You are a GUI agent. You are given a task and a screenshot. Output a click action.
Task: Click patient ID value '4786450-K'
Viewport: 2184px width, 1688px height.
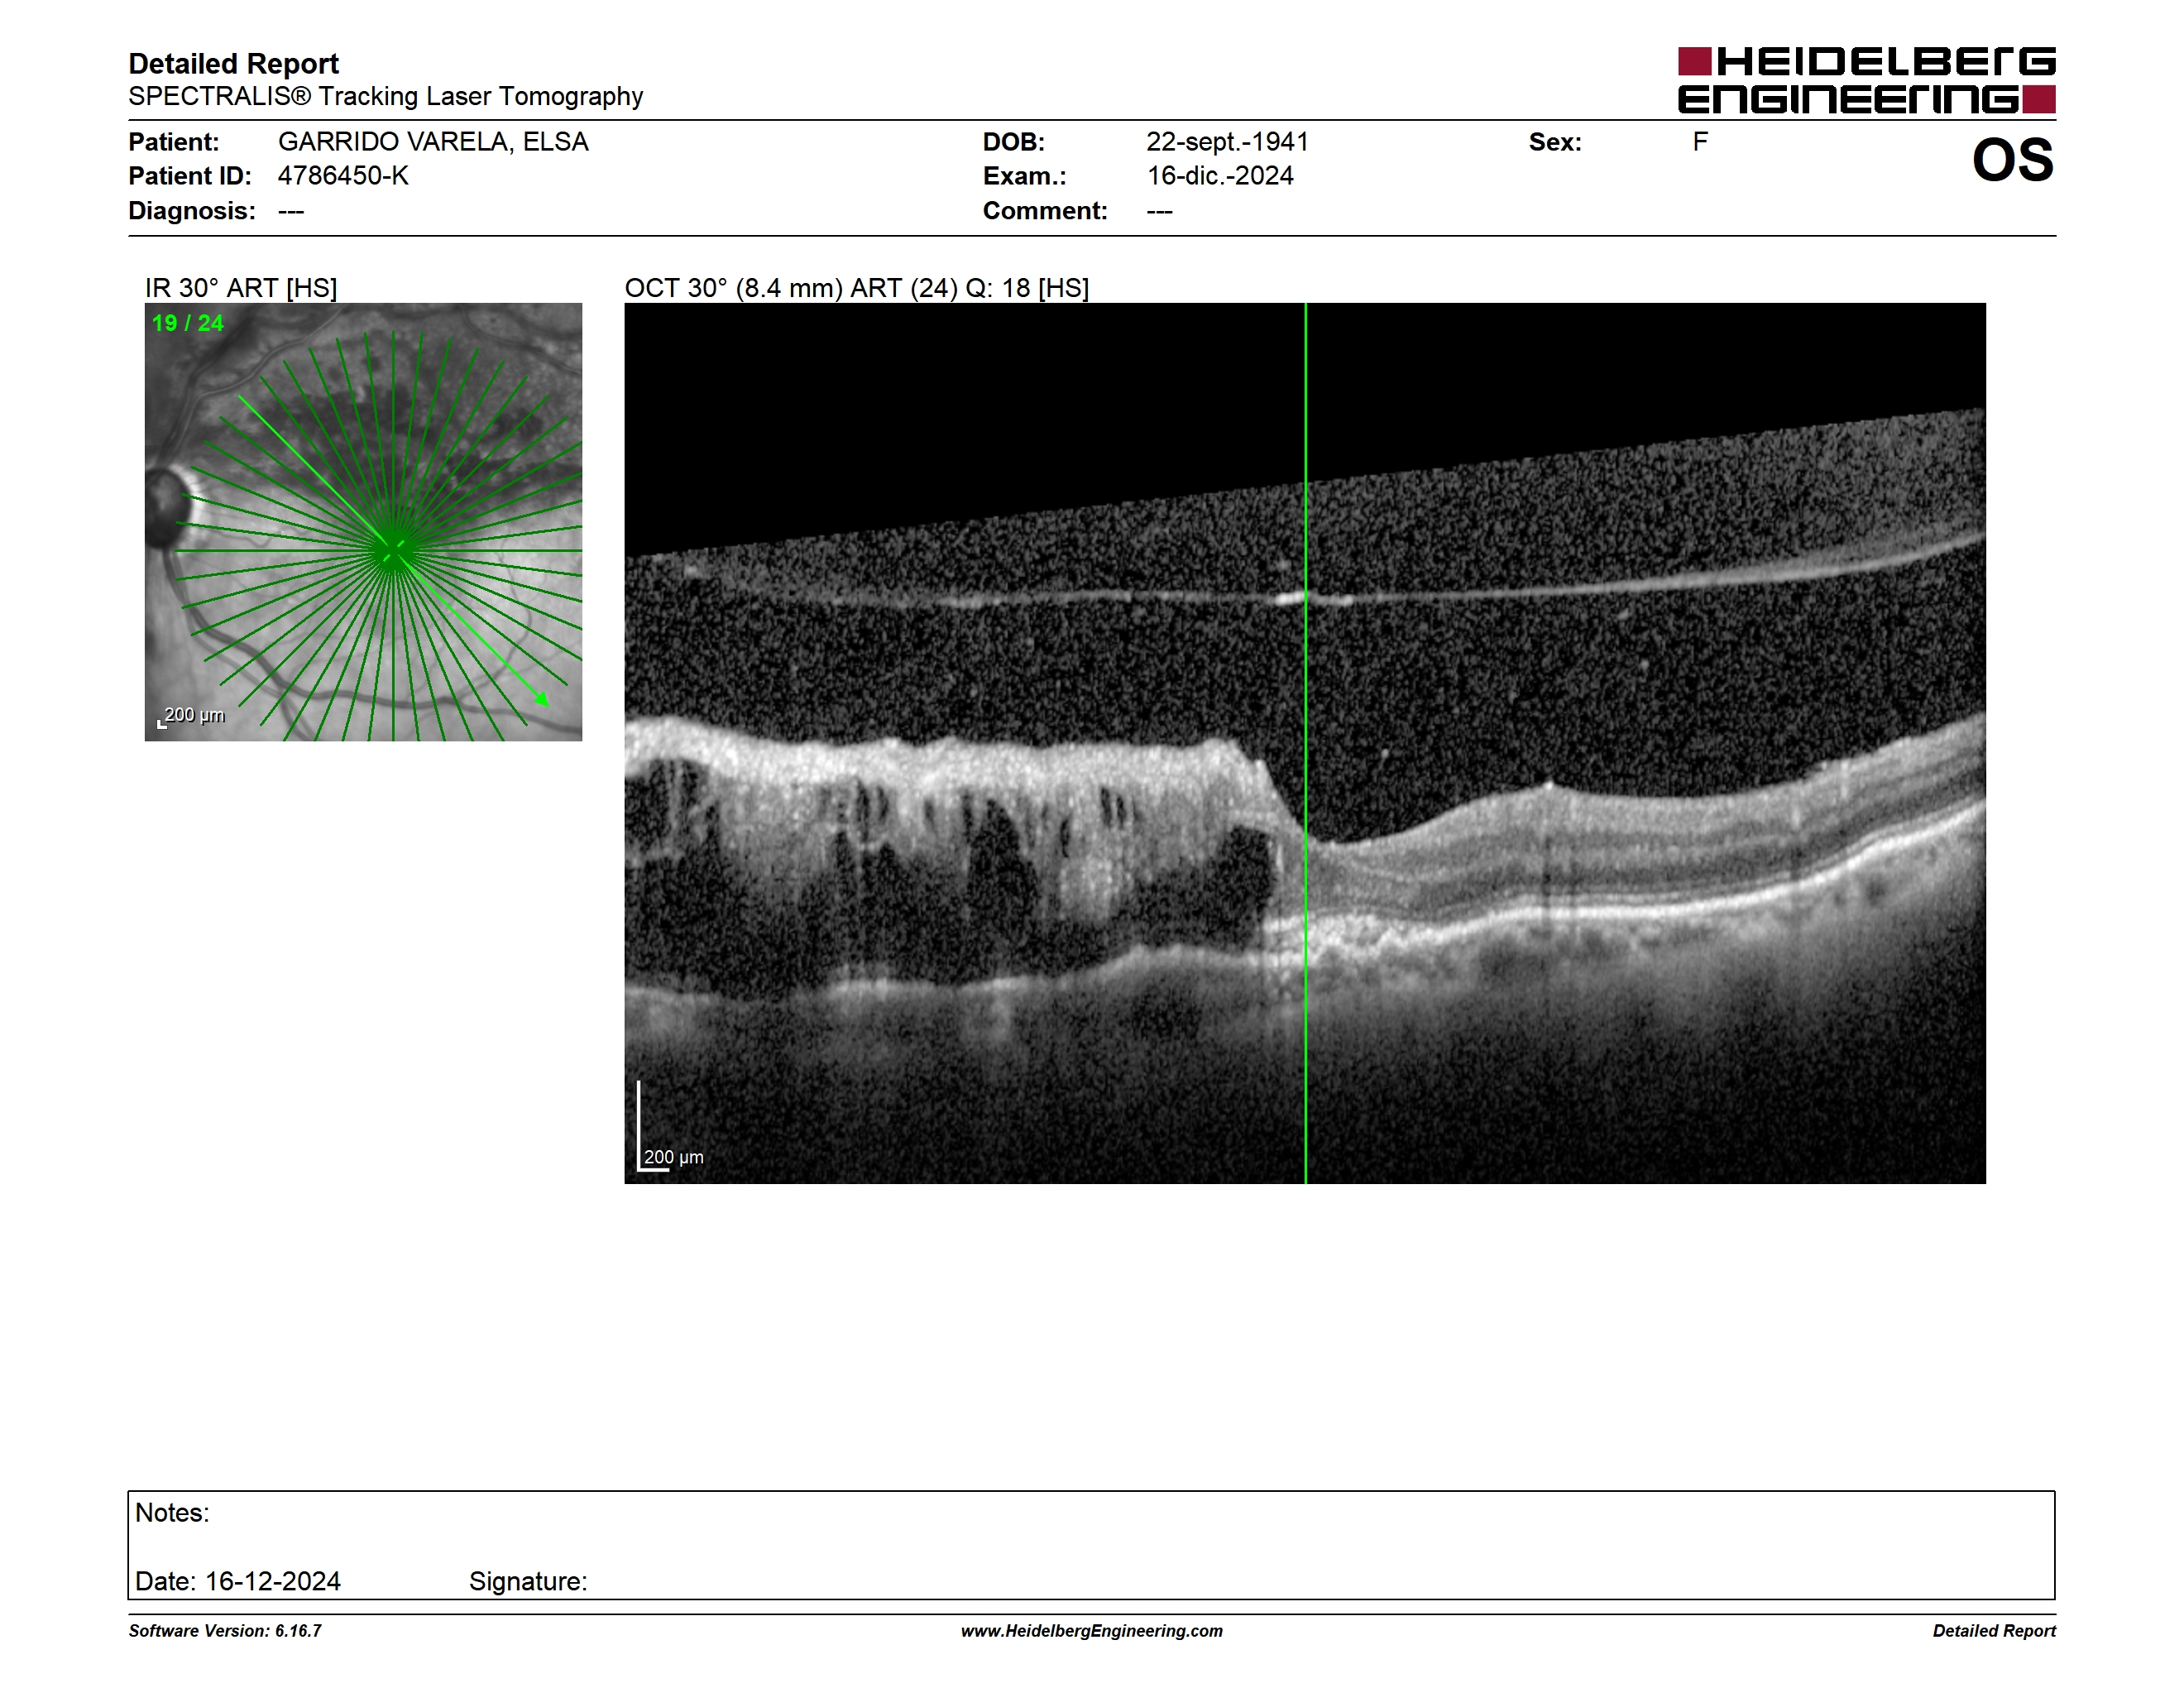point(343,176)
